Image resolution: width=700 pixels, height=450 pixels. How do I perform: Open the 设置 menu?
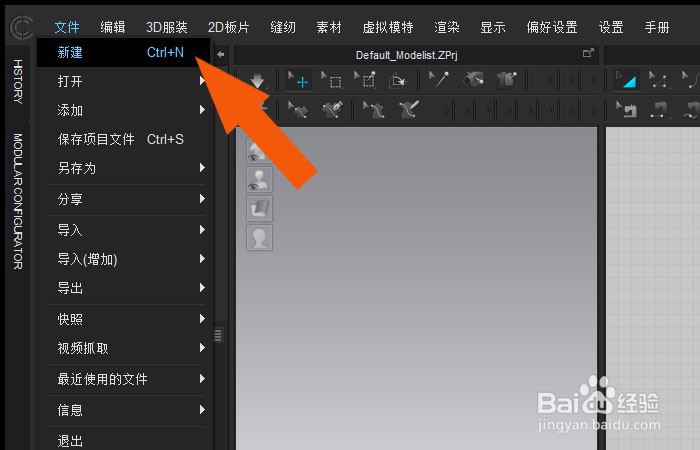click(611, 27)
